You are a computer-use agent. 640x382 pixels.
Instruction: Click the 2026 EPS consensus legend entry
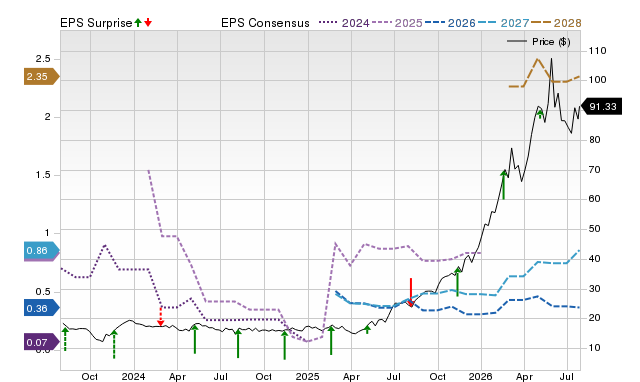pyautogui.click(x=450, y=23)
